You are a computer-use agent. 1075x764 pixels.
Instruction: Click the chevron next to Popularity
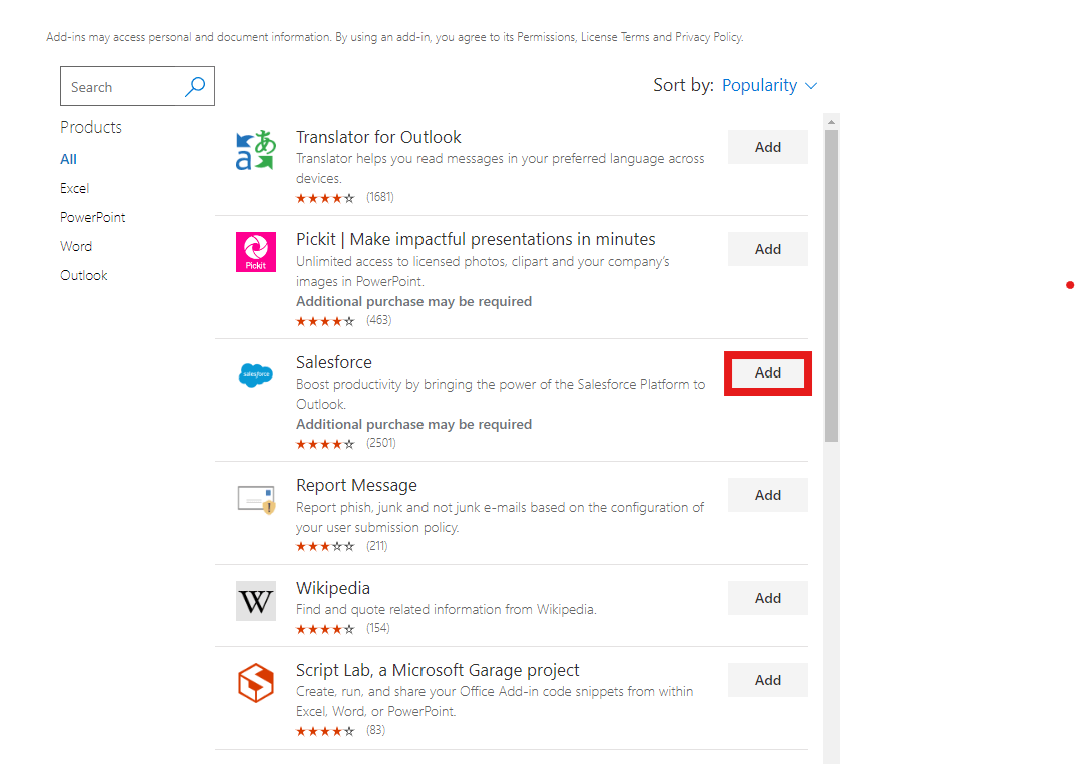point(811,86)
